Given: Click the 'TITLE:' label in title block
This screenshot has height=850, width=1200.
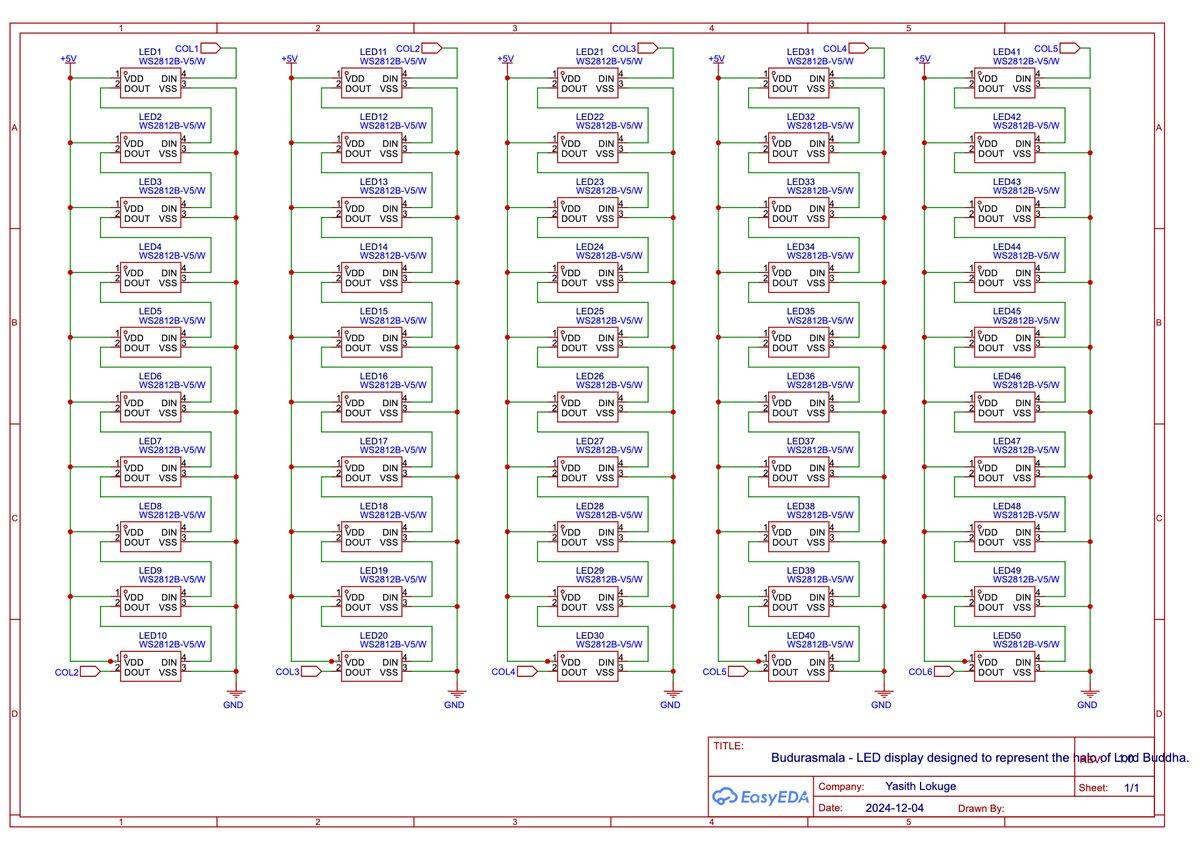Looking at the screenshot, I should click(x=728, y=746).
